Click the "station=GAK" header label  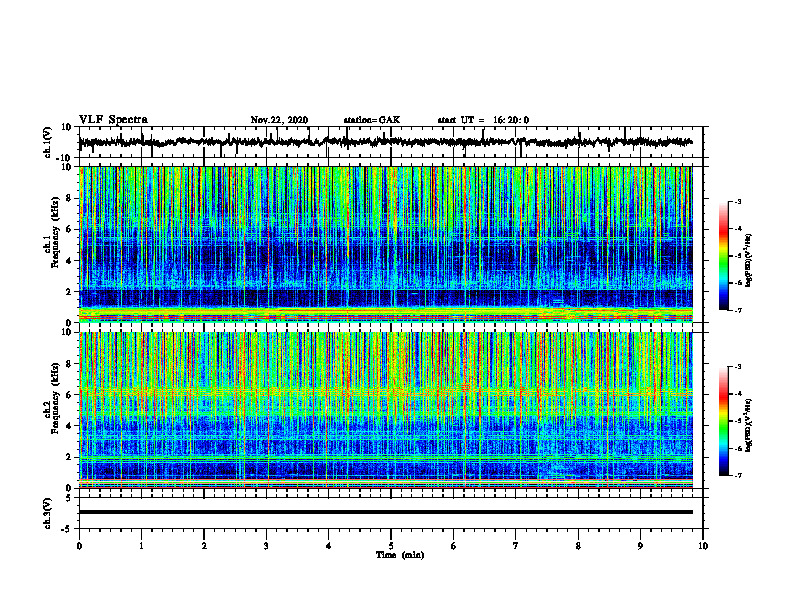click(372, 120)
